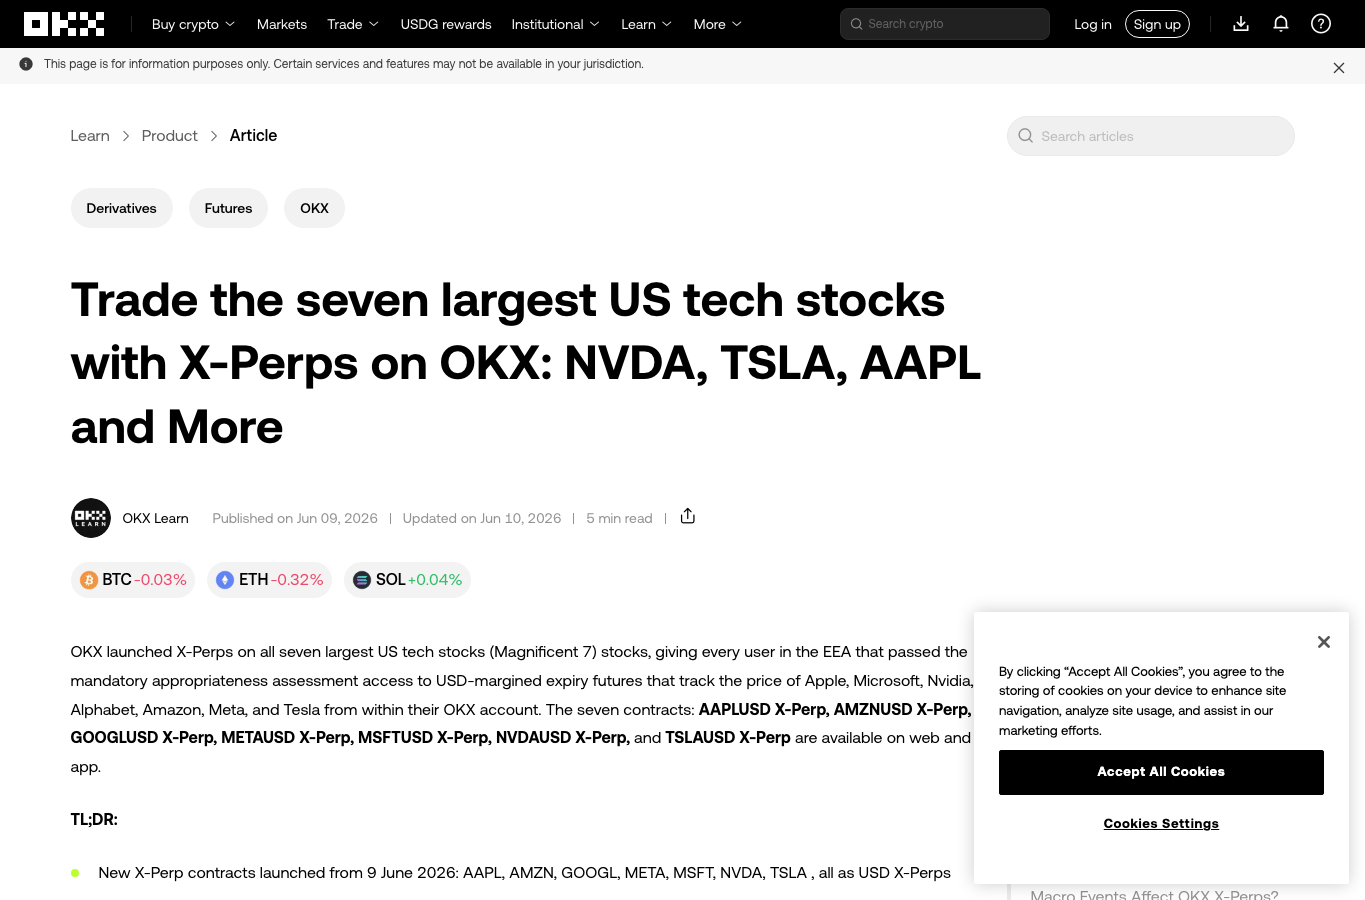The height and width of the screenshot is (900, 1365).
Task: Expand the Learn dropdown in navbar
Action: pos(647,24)
